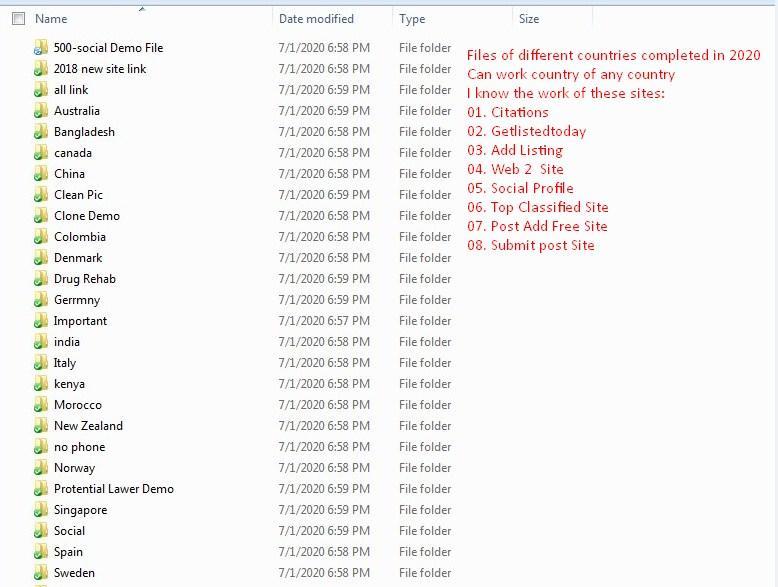Image resolution: width=778 pixels, height=587 pixels.
Task: Click the 'Important' folder name
Action: click(80, 321)
